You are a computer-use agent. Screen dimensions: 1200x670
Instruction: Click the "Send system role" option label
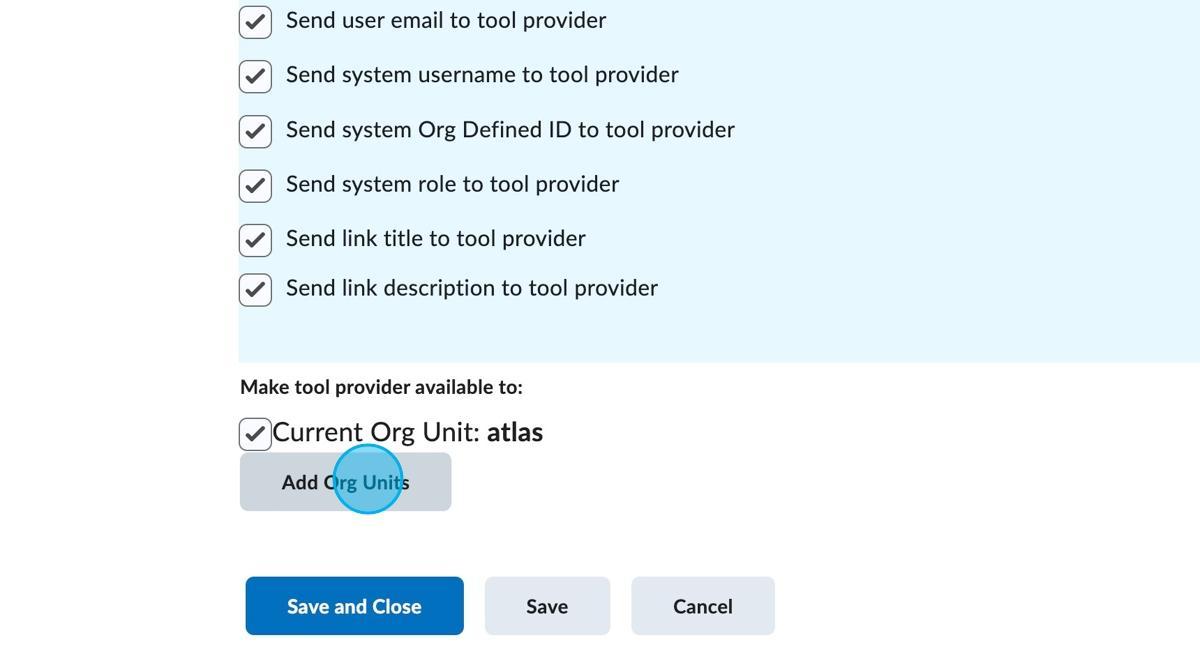click(452, 184)
